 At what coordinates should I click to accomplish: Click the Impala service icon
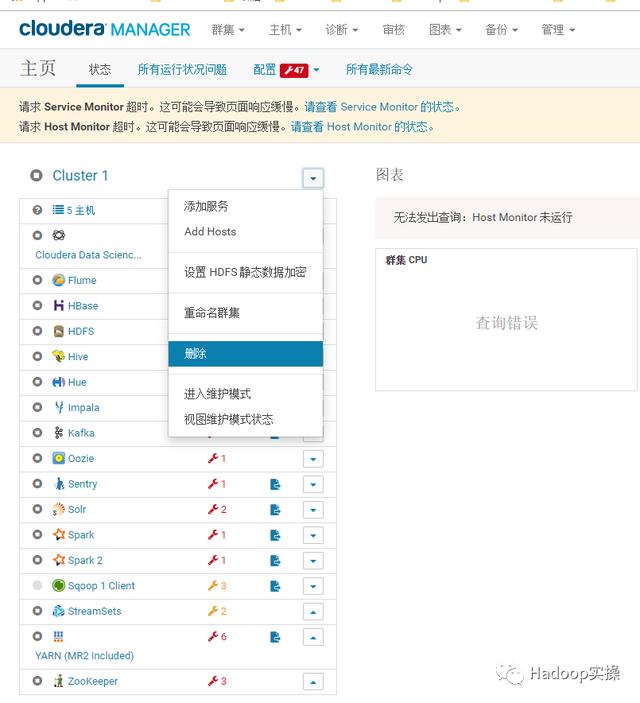[58, 407]
